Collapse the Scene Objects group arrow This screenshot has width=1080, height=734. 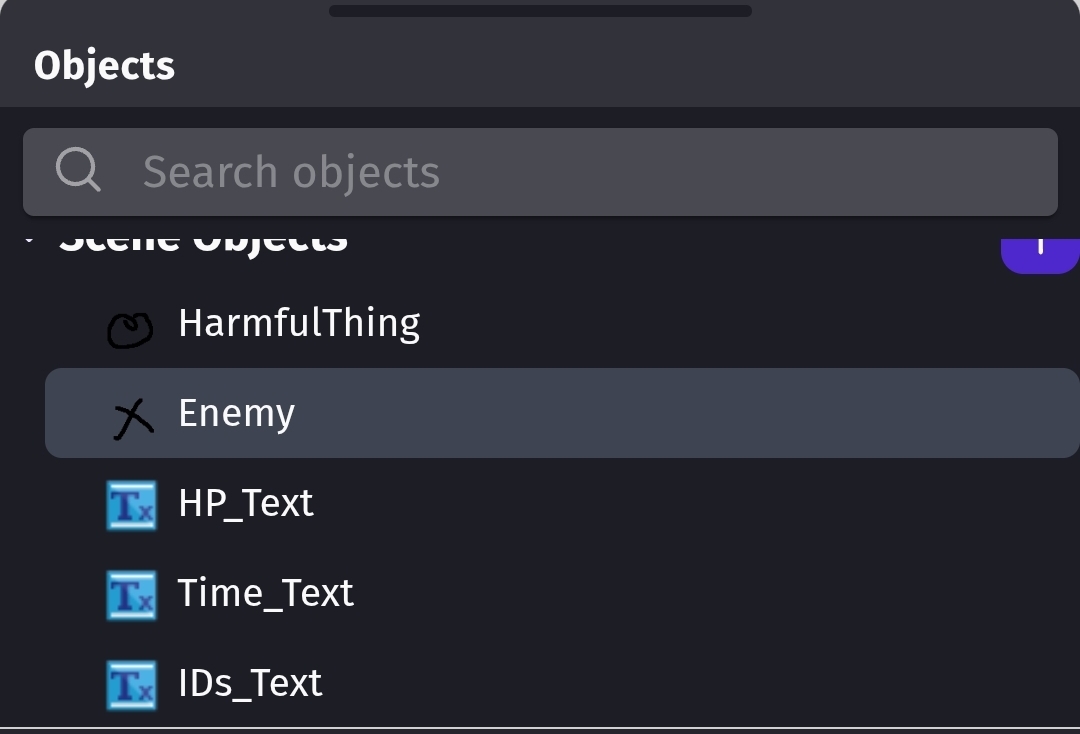coord(29,241)
